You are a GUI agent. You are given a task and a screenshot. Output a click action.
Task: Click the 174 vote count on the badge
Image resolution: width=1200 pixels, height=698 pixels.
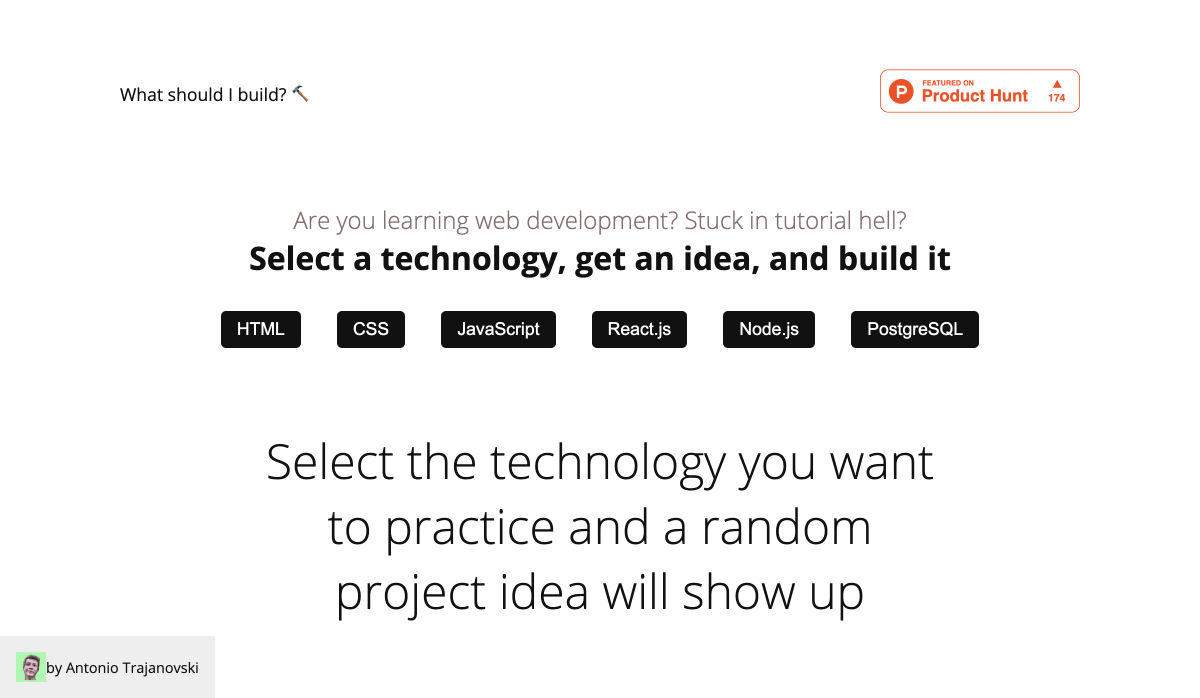click(x=1056, y=98)
